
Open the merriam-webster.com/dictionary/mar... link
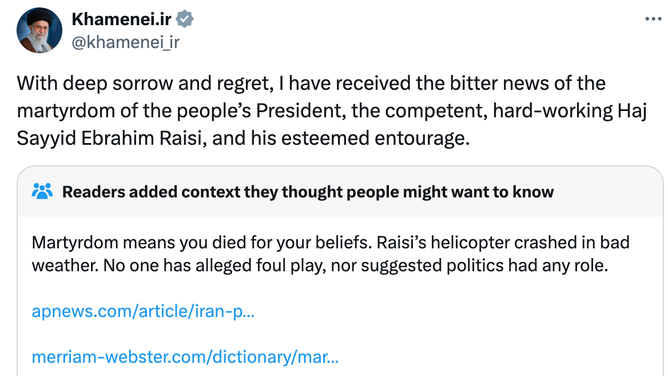click(185, 357)
